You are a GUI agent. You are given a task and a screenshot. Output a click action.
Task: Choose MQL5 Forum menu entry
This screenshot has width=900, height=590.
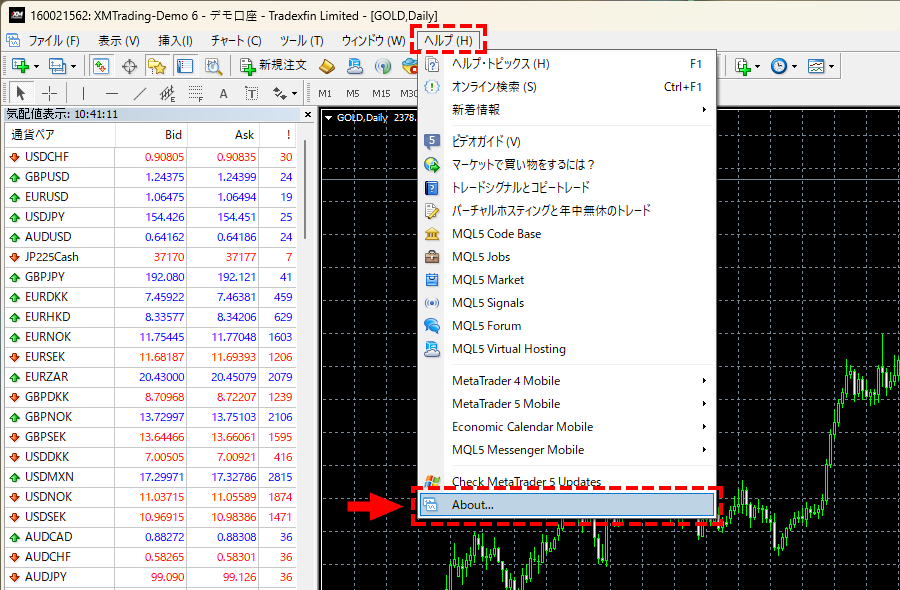[567, 325]
